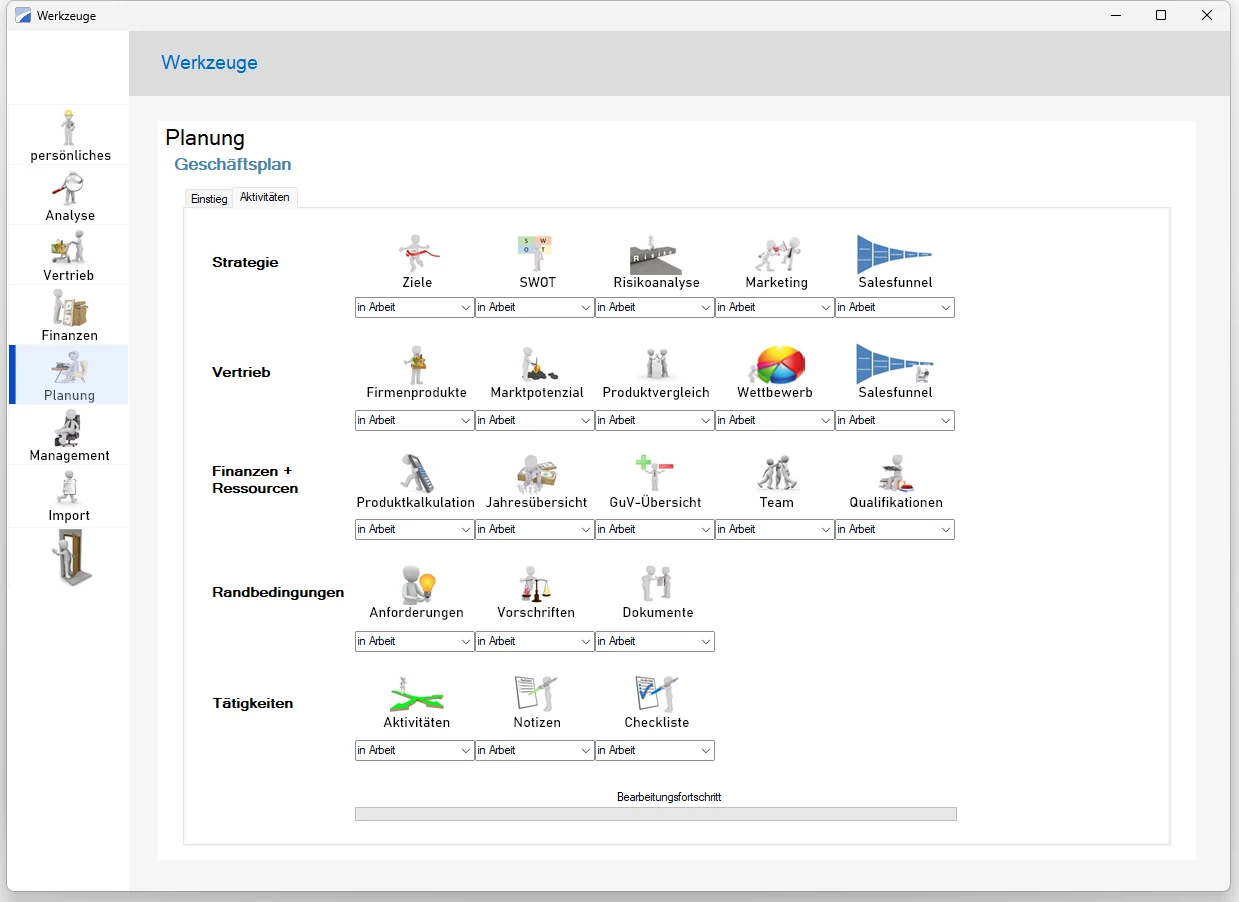The width and height of the screenshot is (1239, 902).
Task: Expand the status dropdown under Ziele
Action: coord(415,308)
